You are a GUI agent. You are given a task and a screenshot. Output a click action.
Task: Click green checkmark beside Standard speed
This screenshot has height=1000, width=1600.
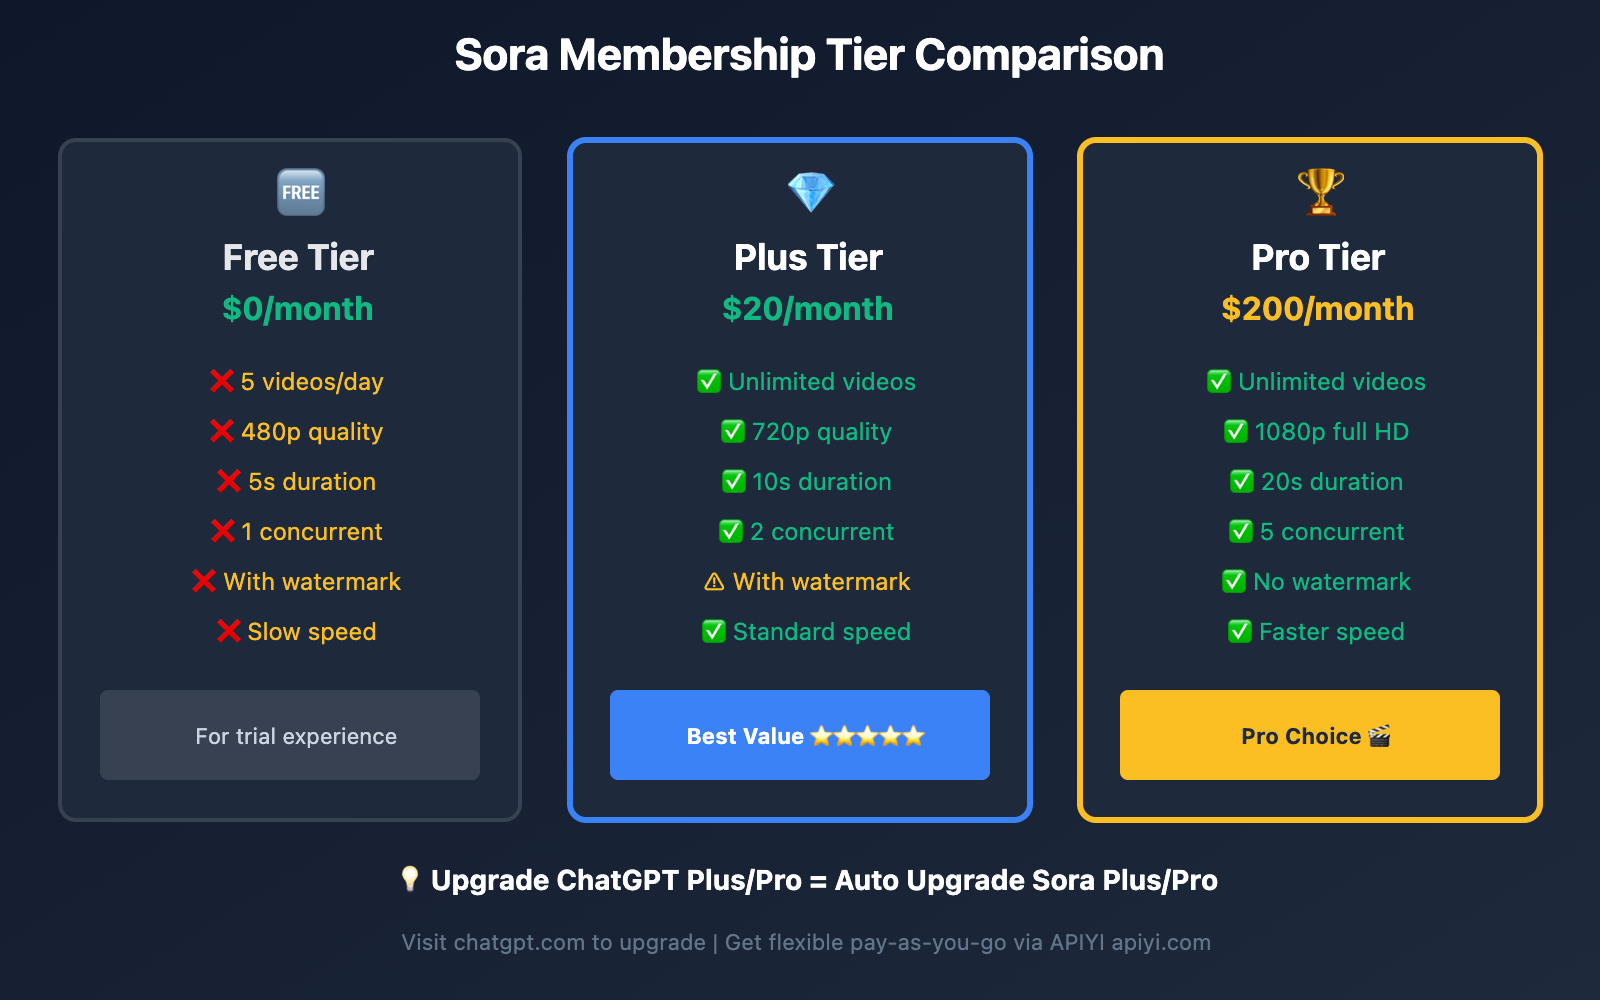714,631
